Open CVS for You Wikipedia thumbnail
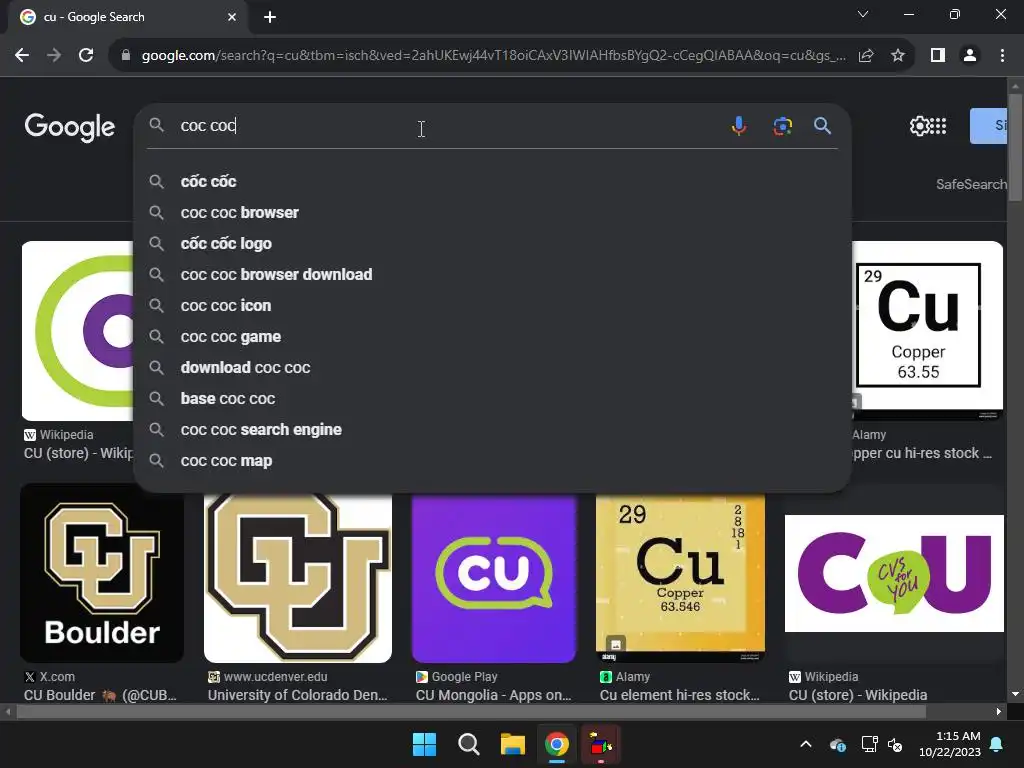This screenshot has height=768, width=1024. pos(894,573)
